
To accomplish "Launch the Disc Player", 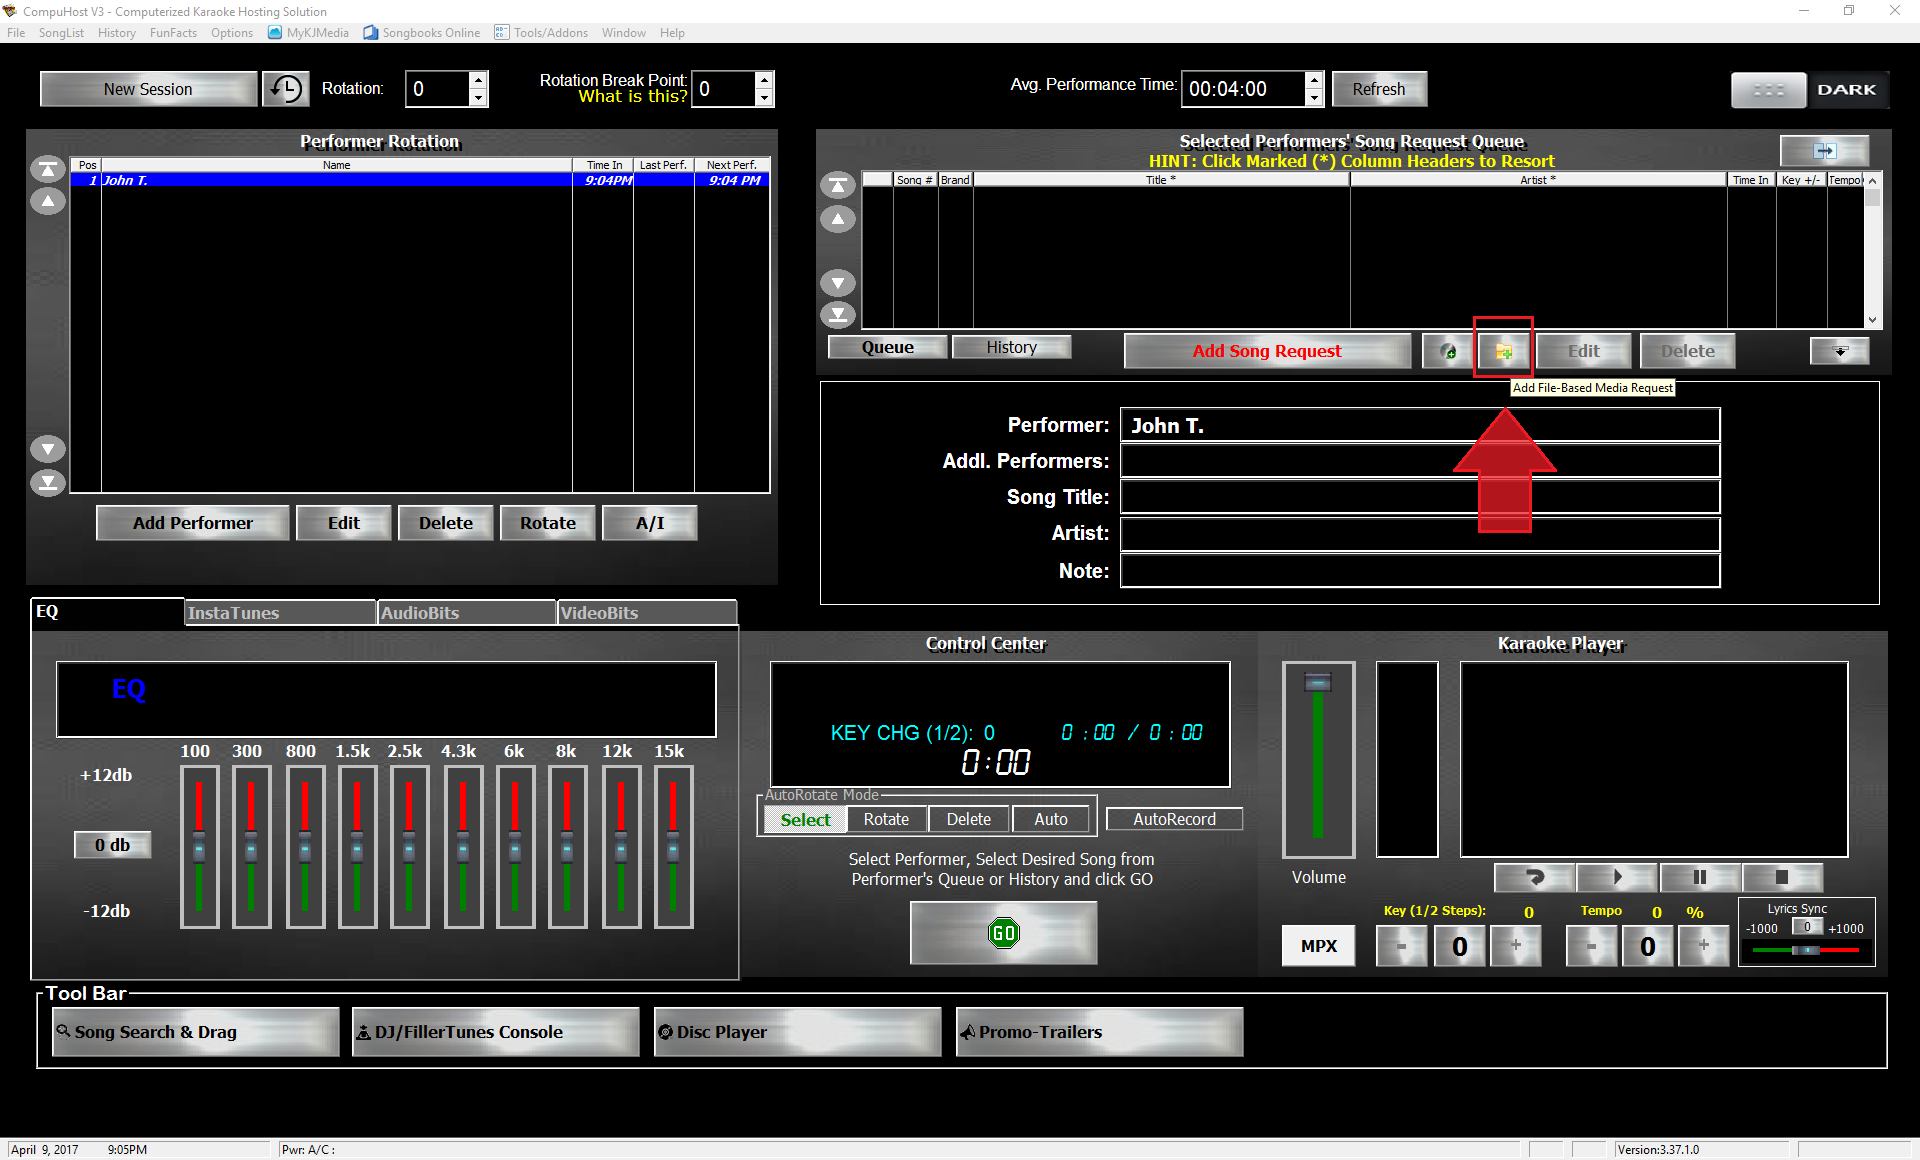I will point(798,1032).
